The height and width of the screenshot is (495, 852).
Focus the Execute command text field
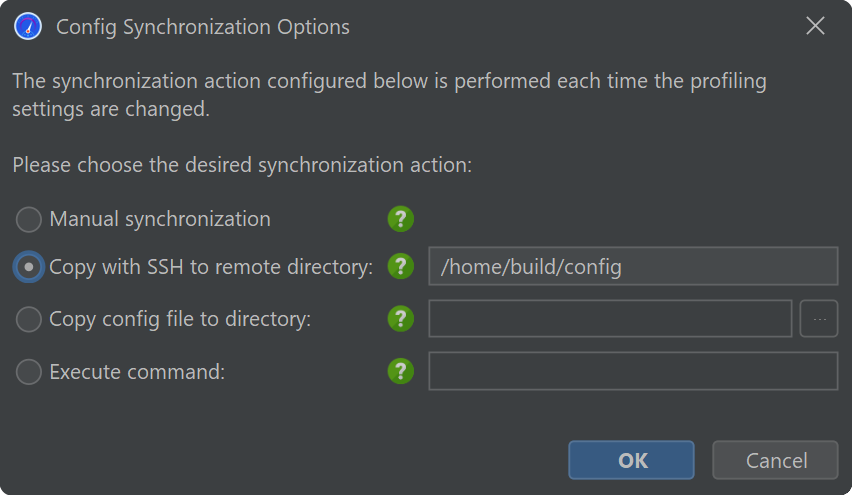(633, 371)
